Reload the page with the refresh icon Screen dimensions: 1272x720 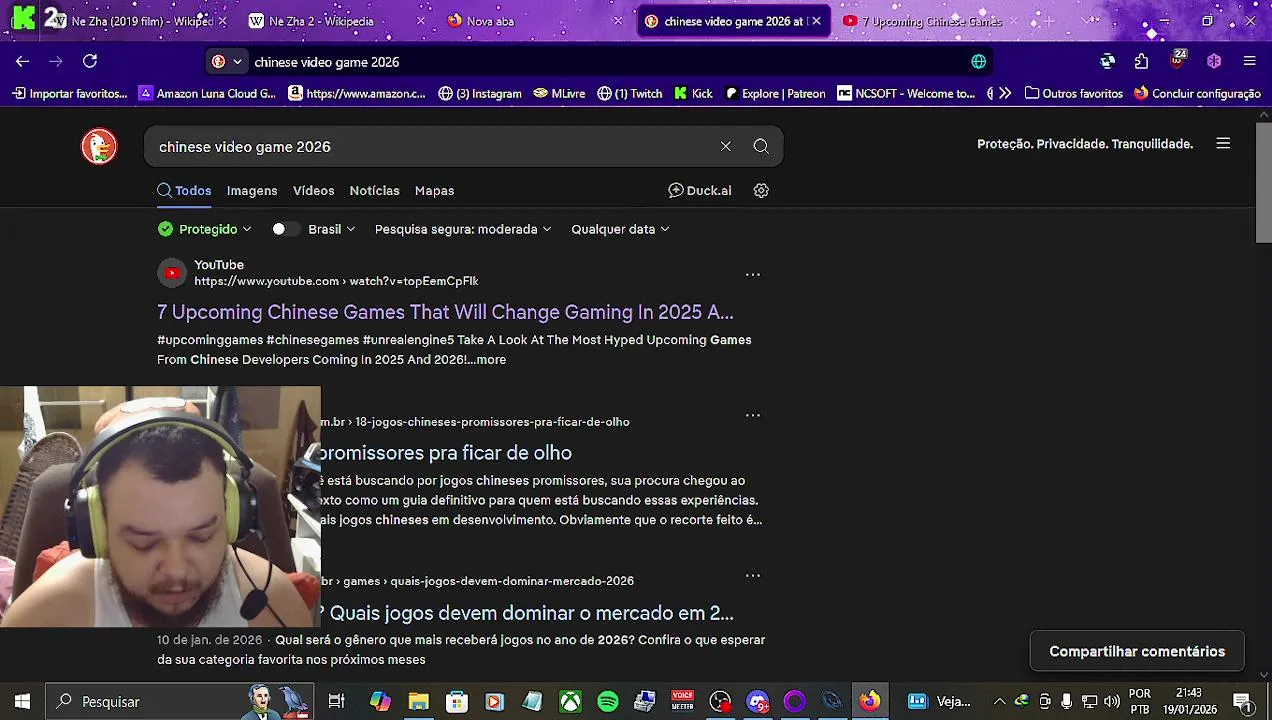click(x=90, y=61)
